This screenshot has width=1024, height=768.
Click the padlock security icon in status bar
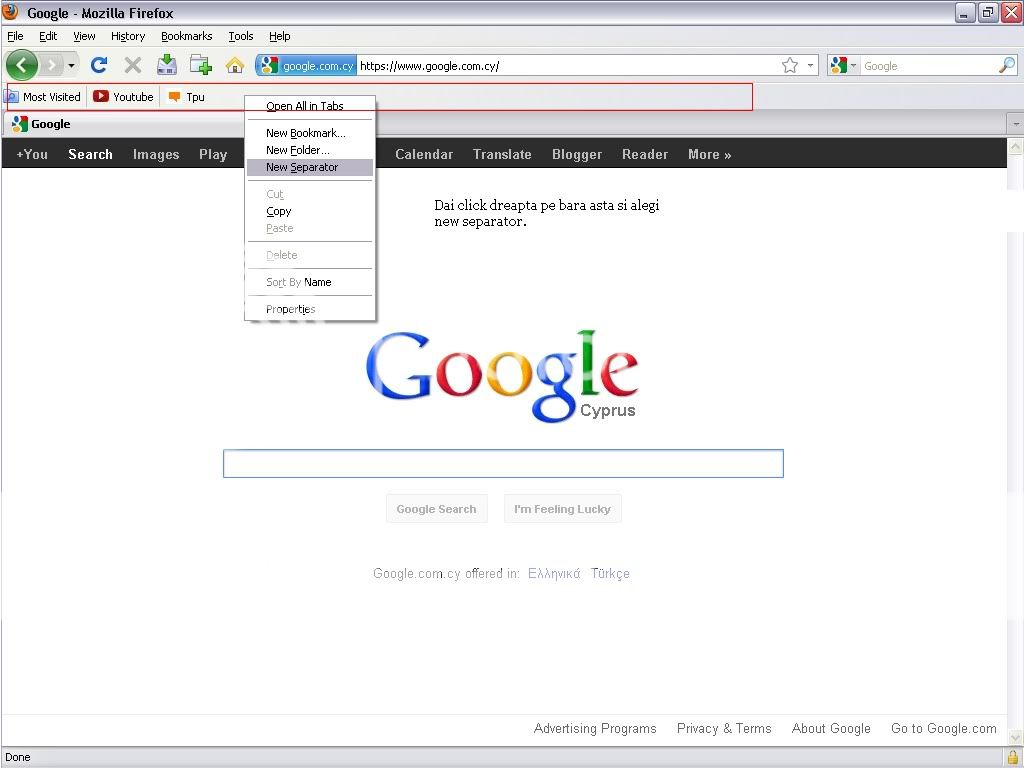point(1014,757)
